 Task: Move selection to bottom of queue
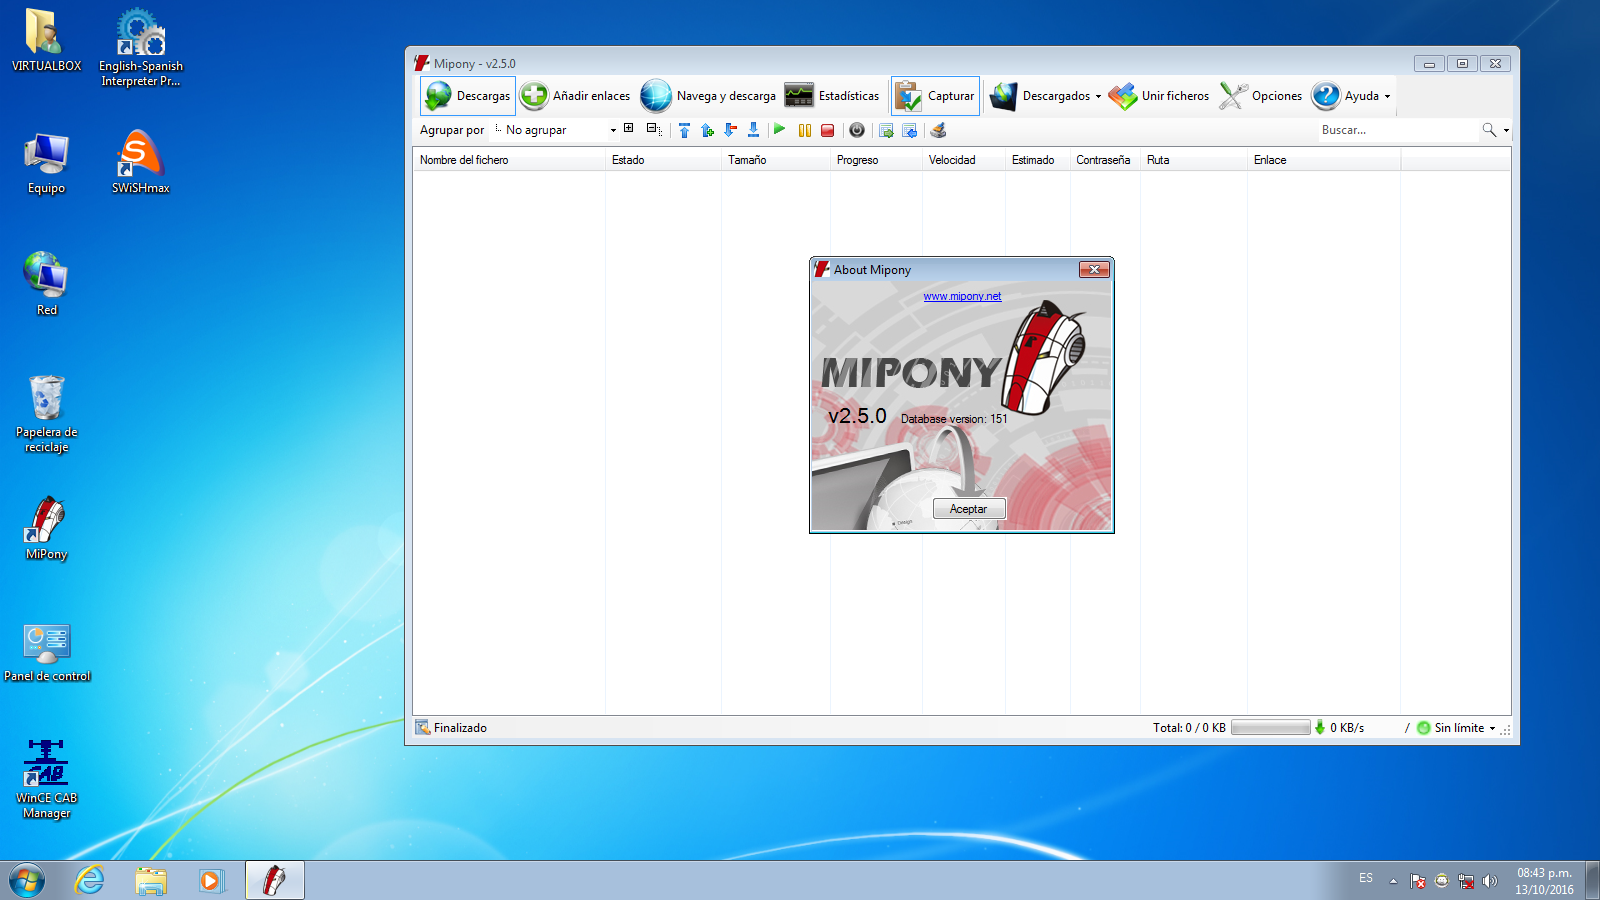pyautogui.click(x=753, y=130)
